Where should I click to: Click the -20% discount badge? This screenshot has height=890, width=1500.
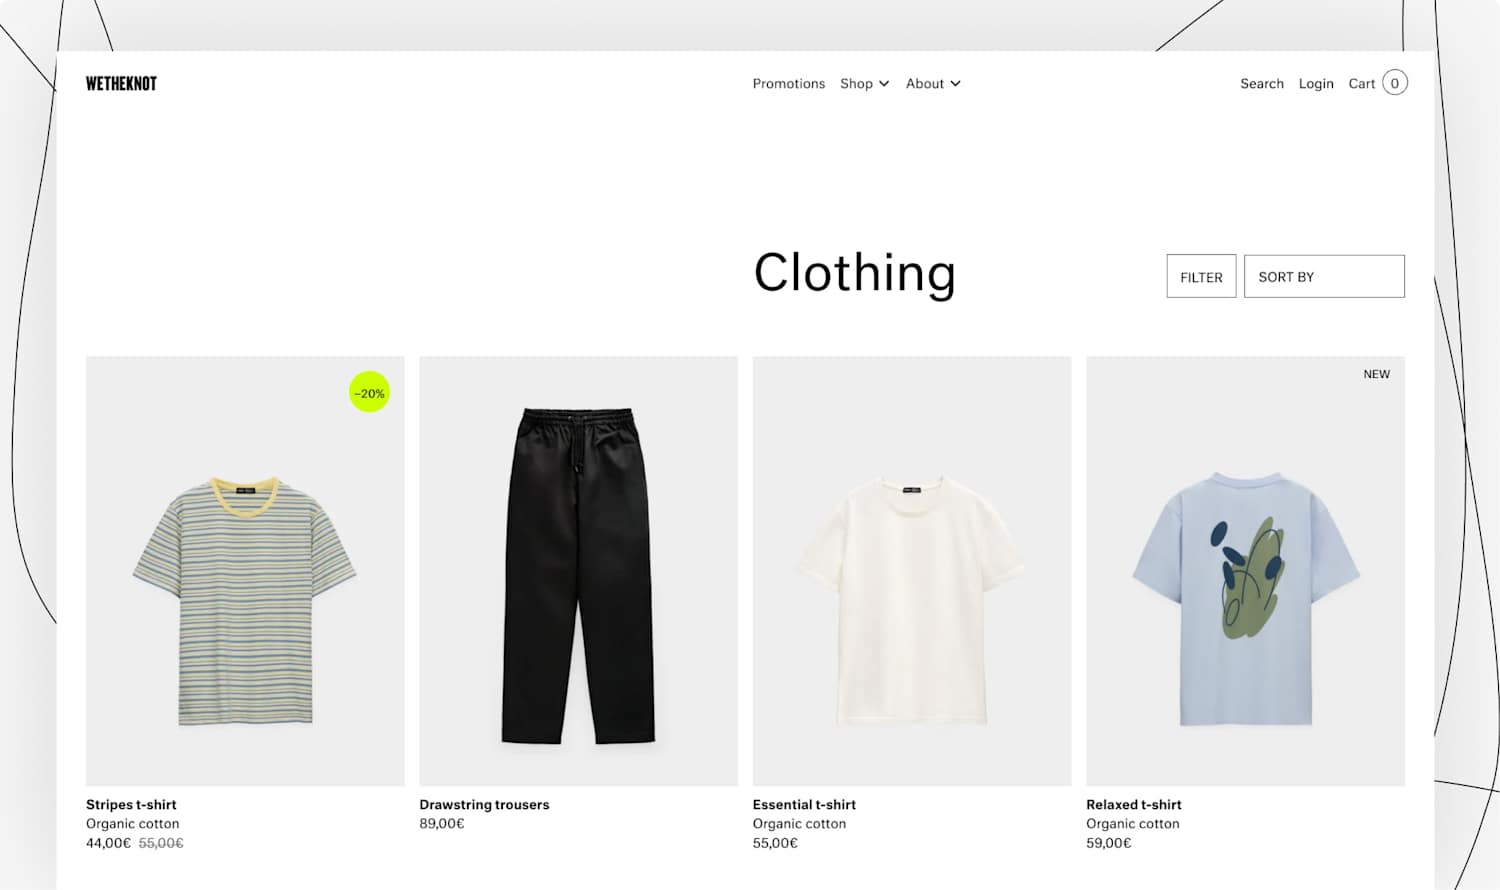[369, 393]
